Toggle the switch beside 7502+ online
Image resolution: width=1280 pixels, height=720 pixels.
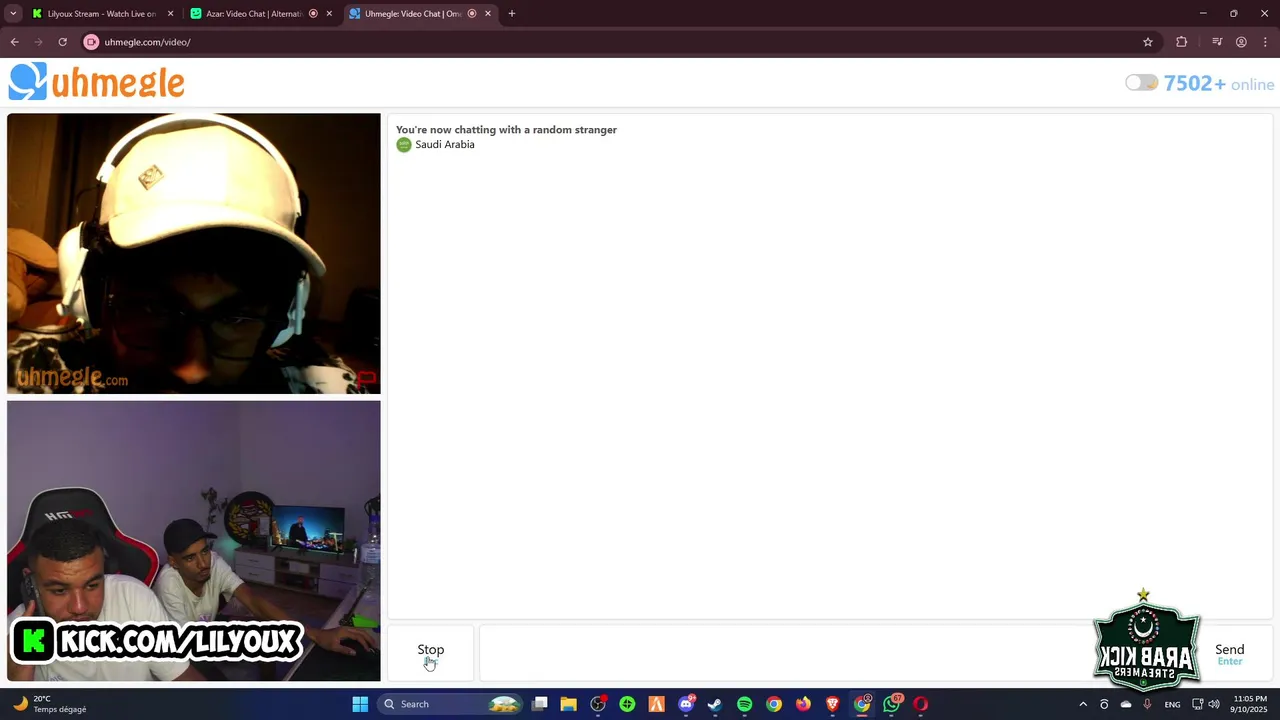[1141, 83]
